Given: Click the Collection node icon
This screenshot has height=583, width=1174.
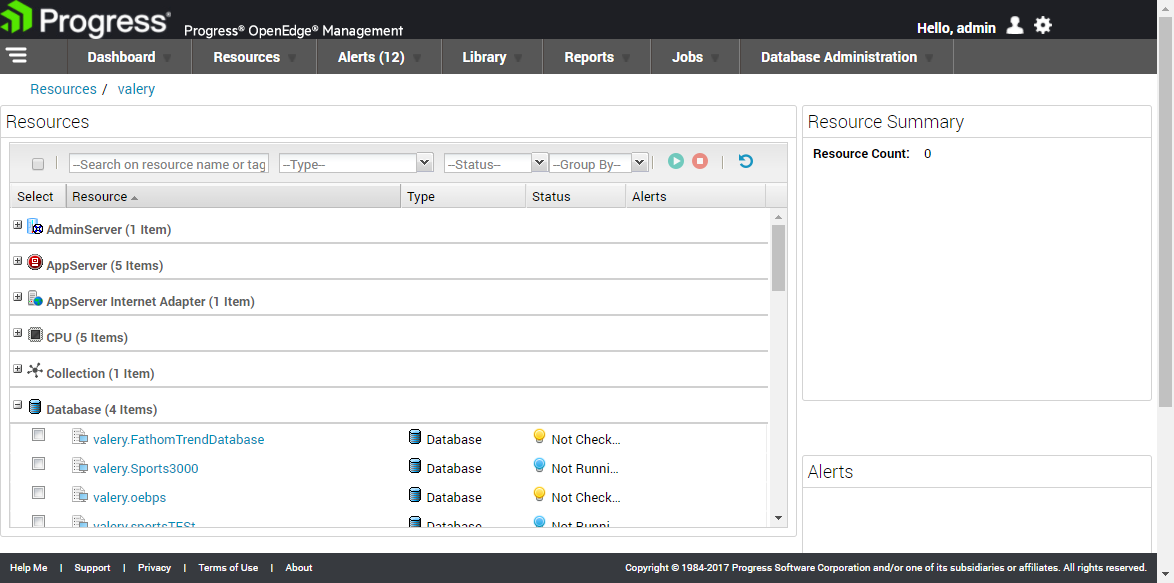Looking at the screenshot, I should 35,370.
